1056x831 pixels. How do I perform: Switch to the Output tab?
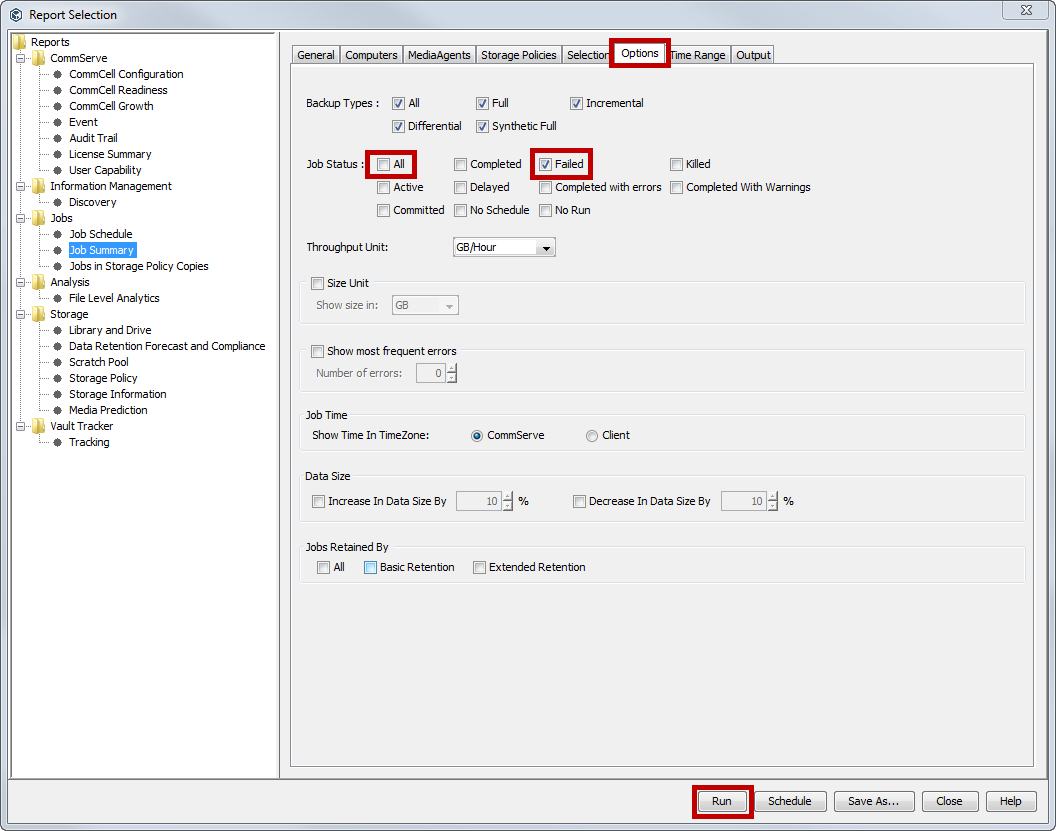tap(753, 55)
